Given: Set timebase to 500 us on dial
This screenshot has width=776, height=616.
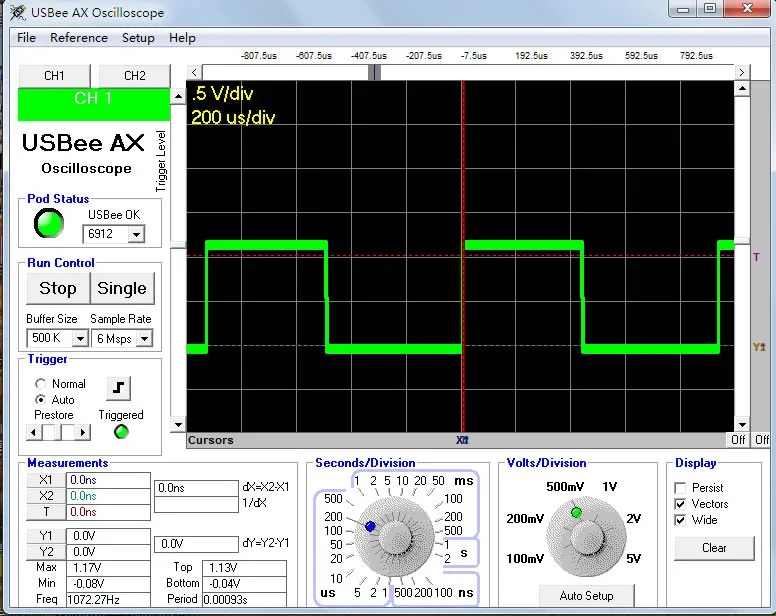Looking at the screenshot, I should 333,498.
